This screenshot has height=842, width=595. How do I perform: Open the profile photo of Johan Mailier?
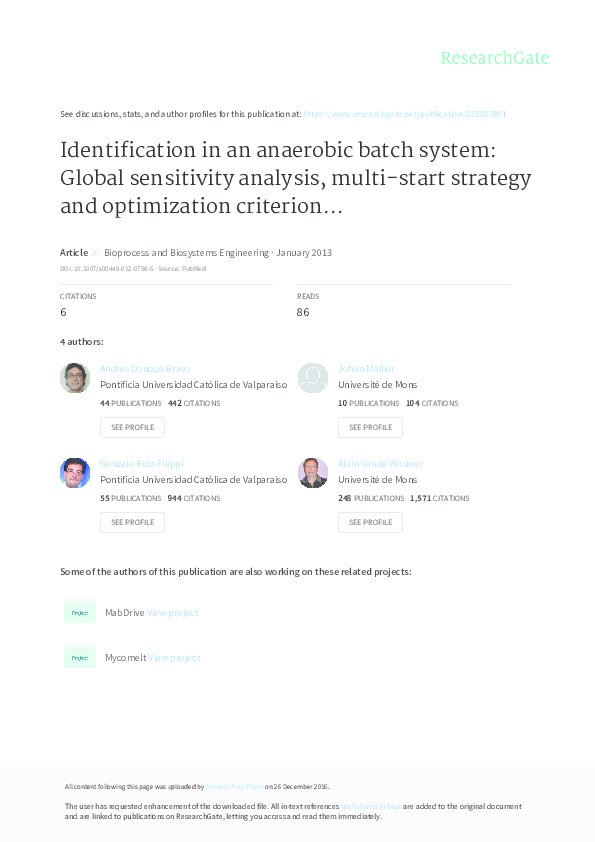click(x=313, y=378)
